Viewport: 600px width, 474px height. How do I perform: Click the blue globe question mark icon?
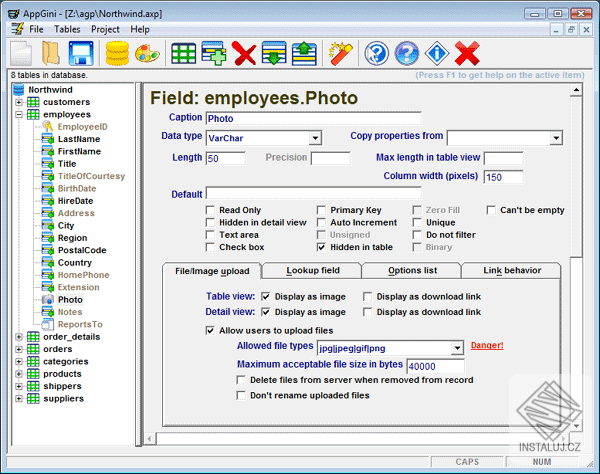point(407,53)
